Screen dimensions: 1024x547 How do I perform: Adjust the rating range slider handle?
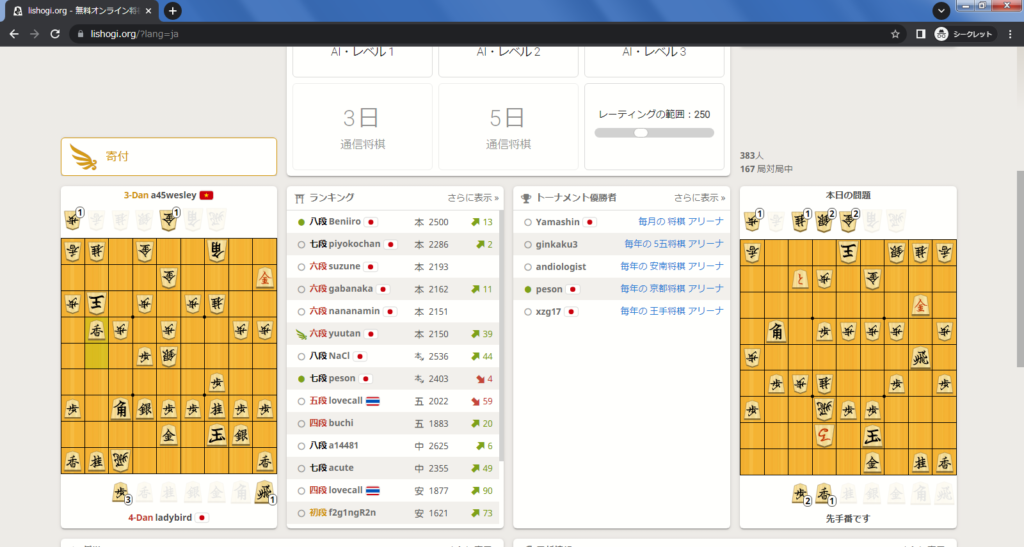[x=641, y=133]
